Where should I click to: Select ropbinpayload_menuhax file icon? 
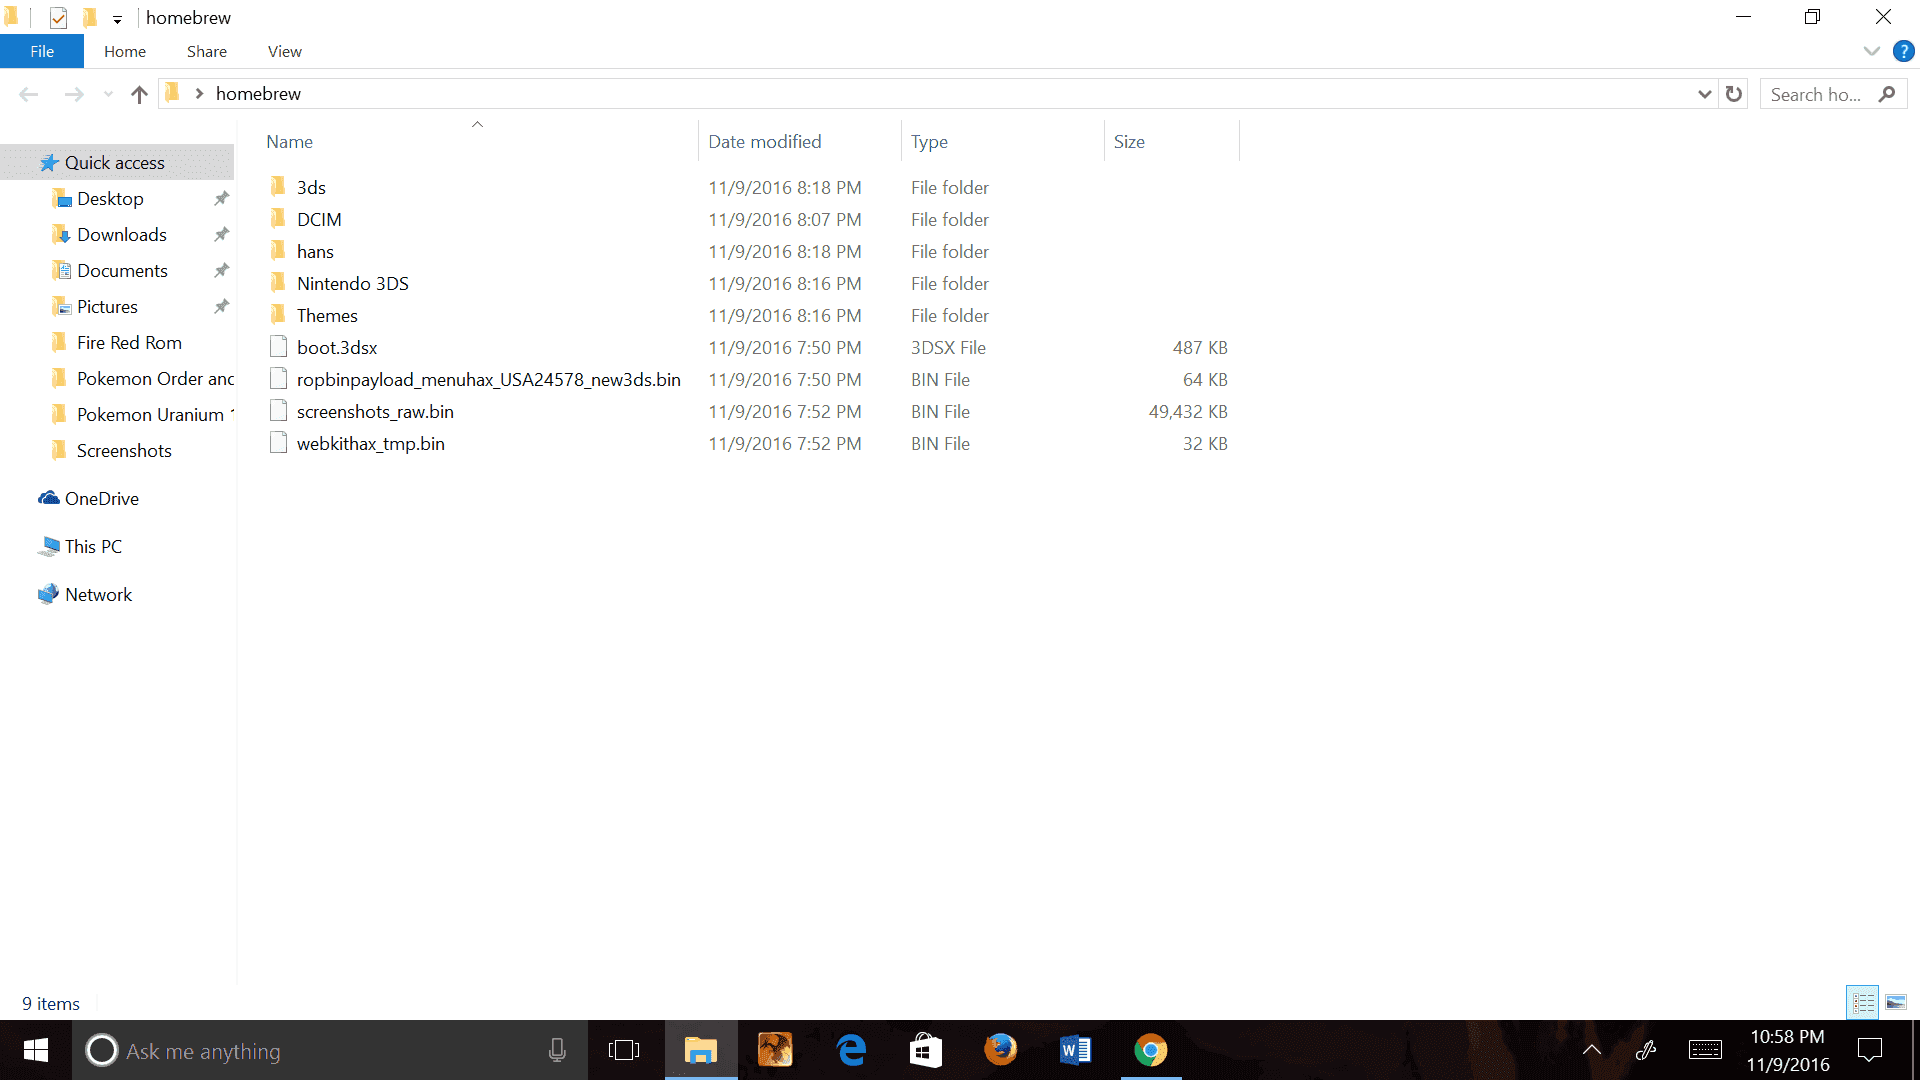tap(278, 379)
